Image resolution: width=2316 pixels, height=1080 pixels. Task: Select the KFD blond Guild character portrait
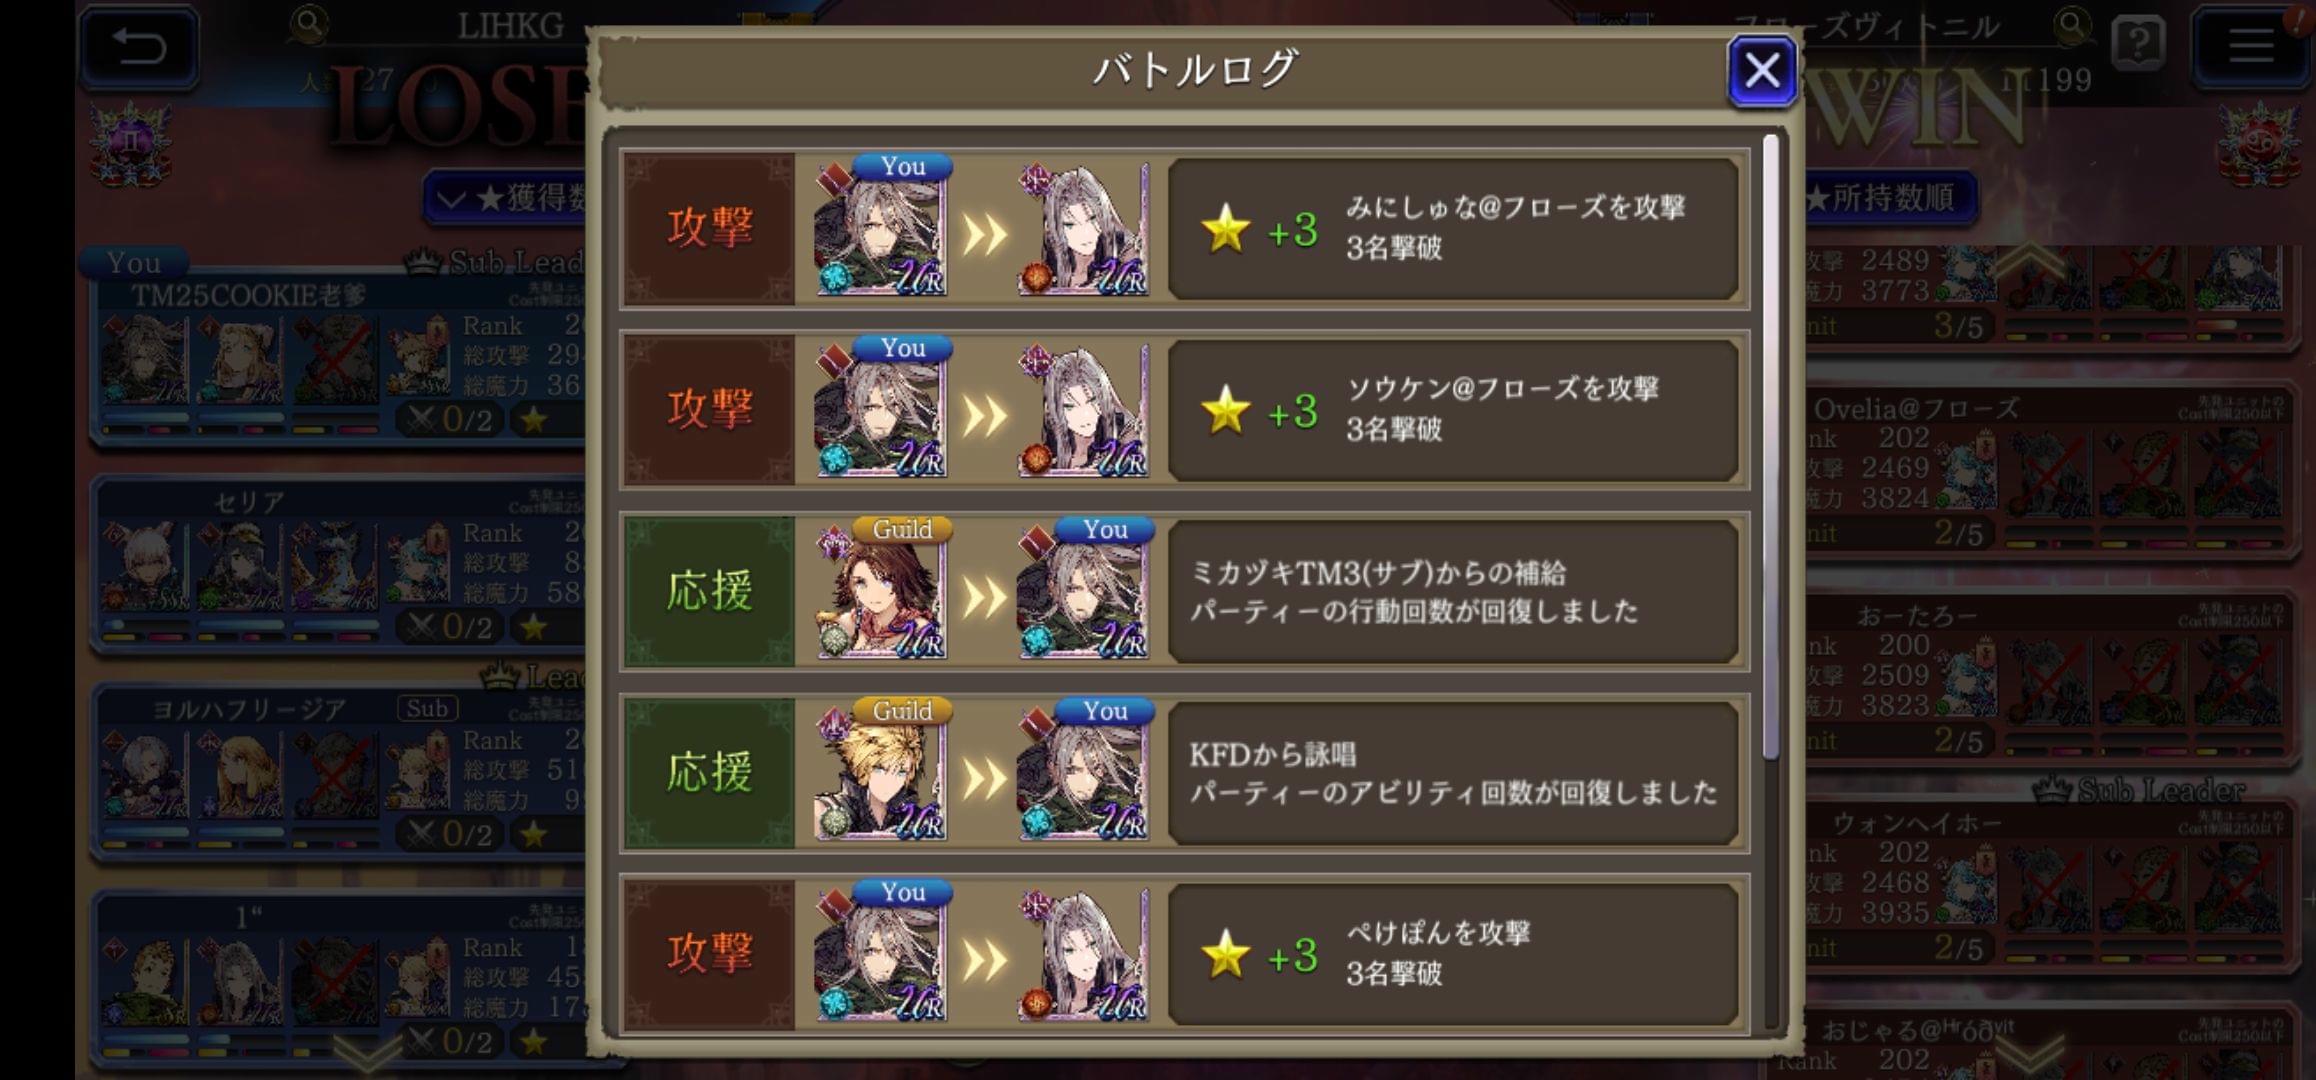[x=880, y=774]
